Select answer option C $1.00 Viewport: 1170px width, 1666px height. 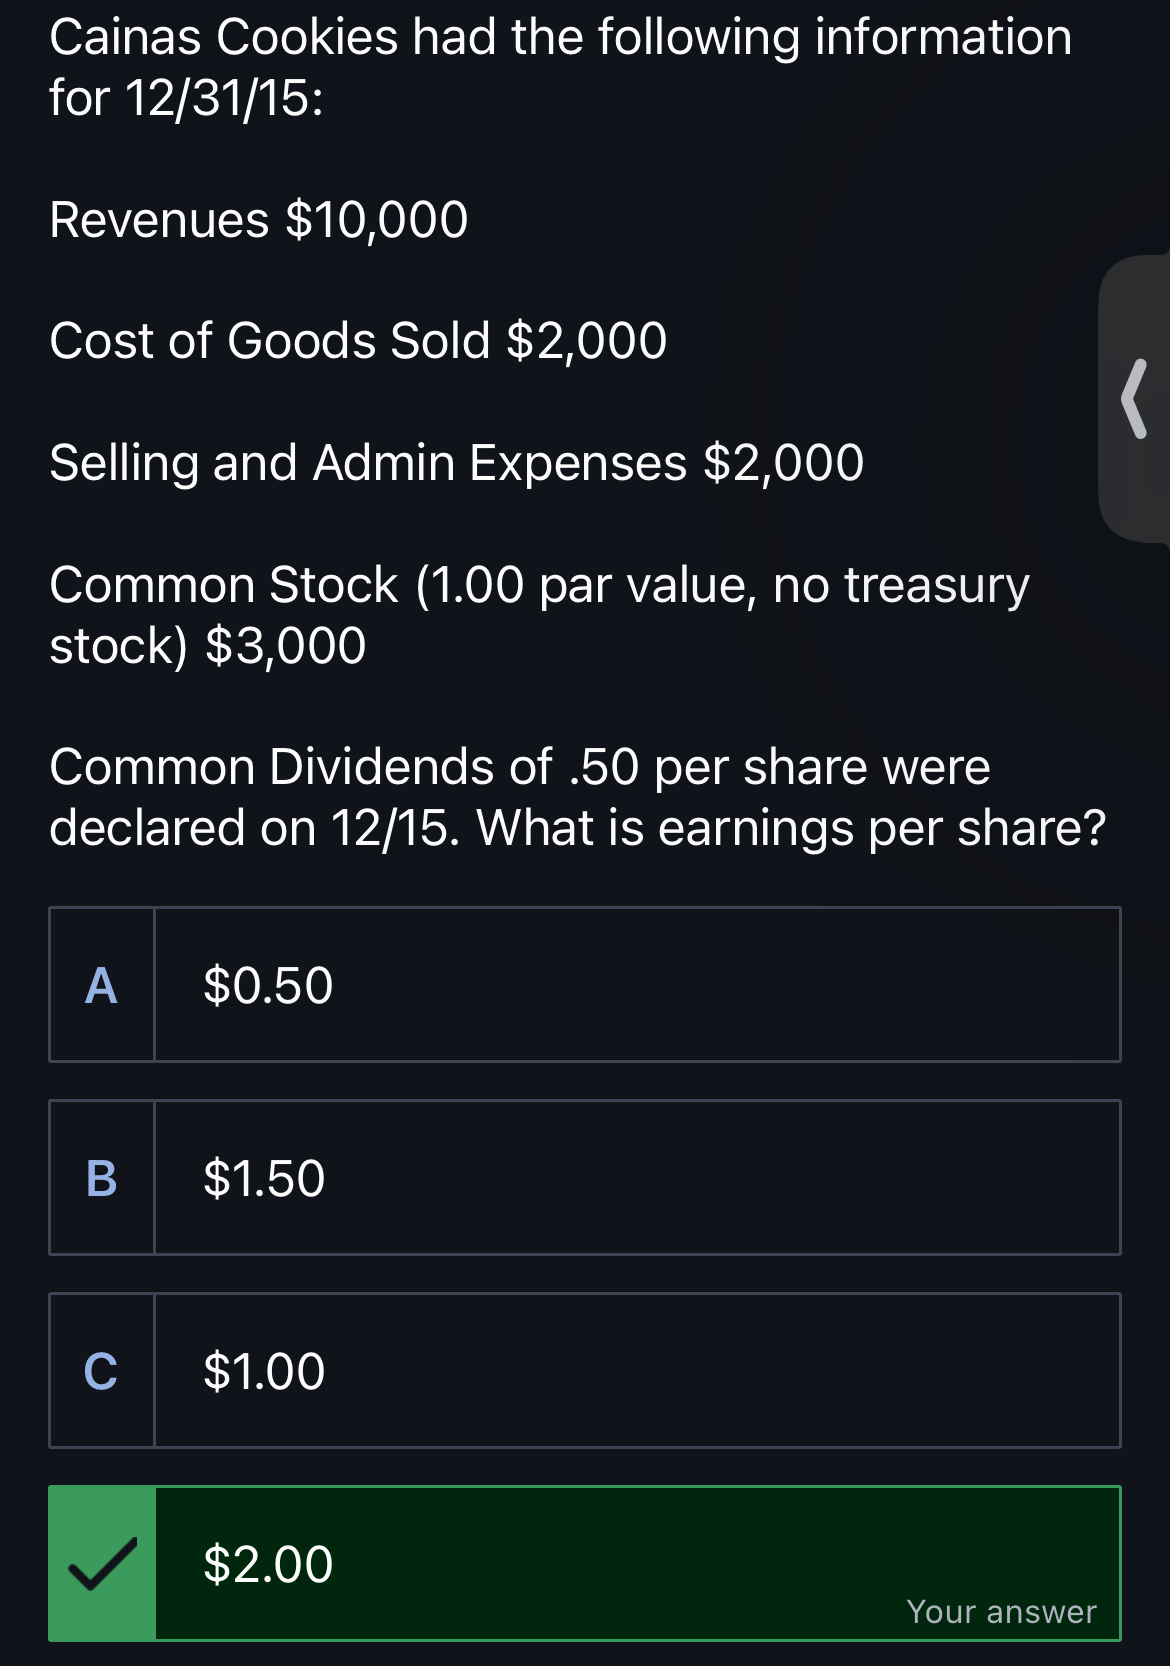click(585, 1371)
